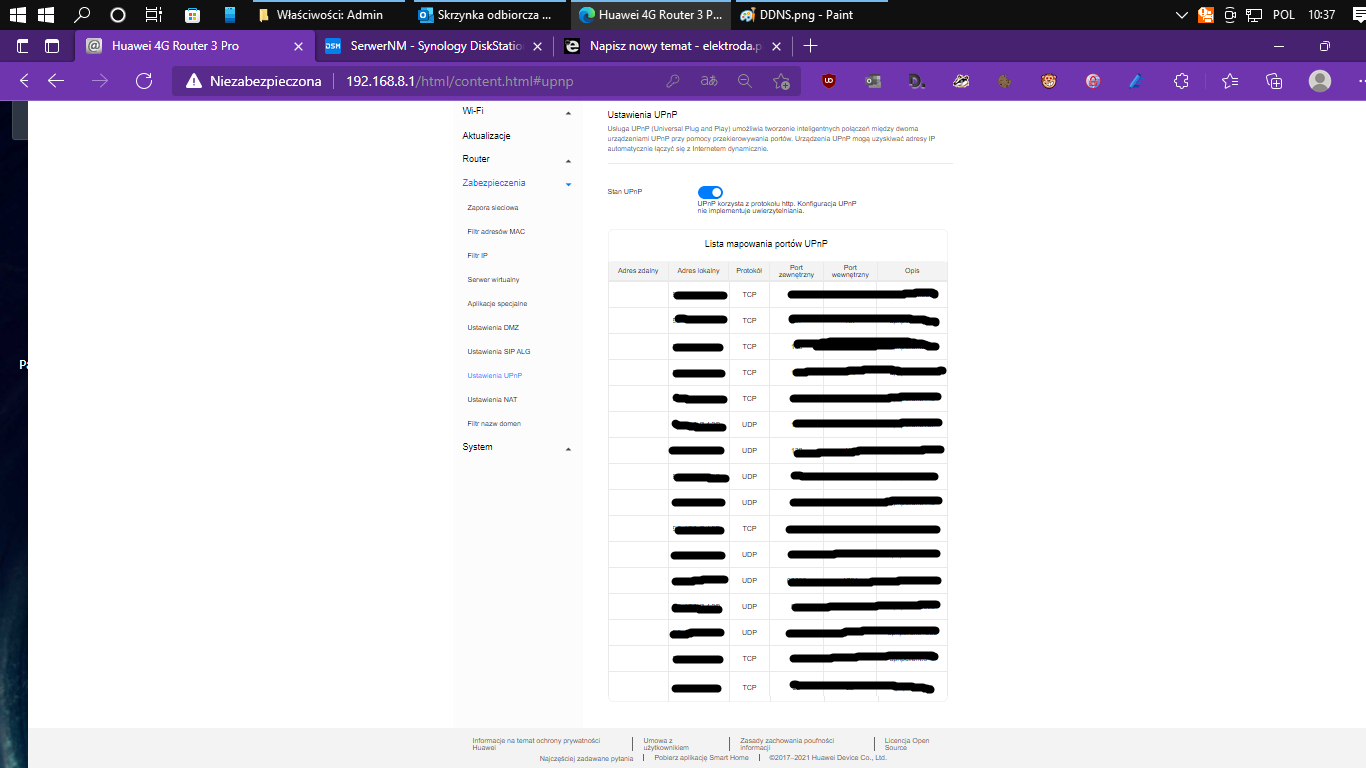Turn off the Stan UPnP switch
Screen dimensions: 1366x768
coord(710,192)
